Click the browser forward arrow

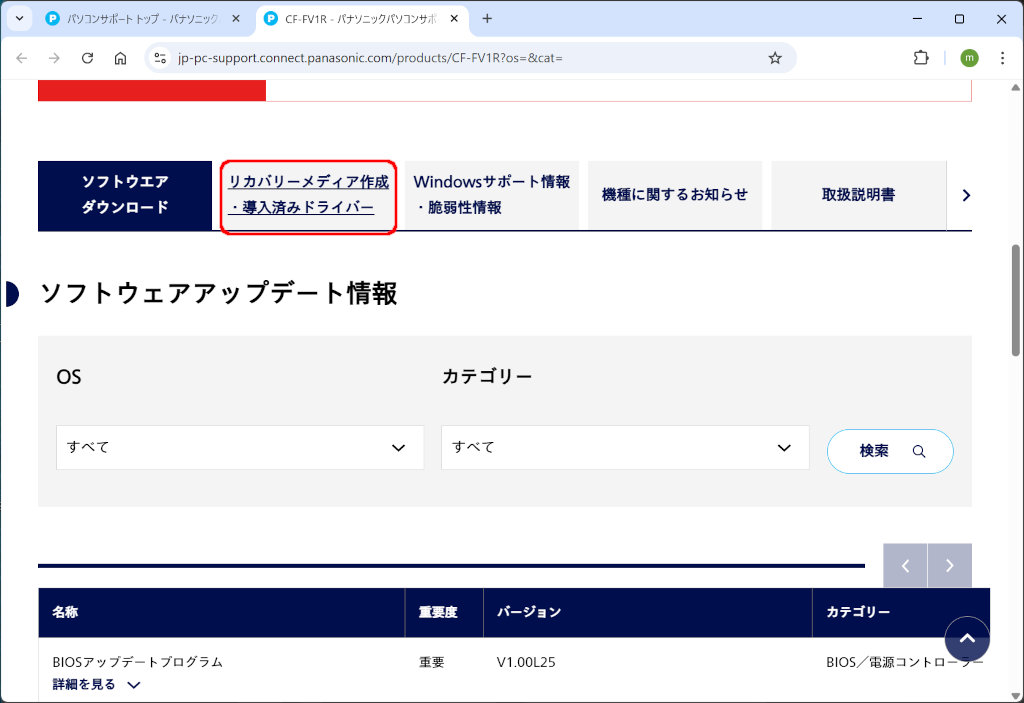click(x=54, y=58)
